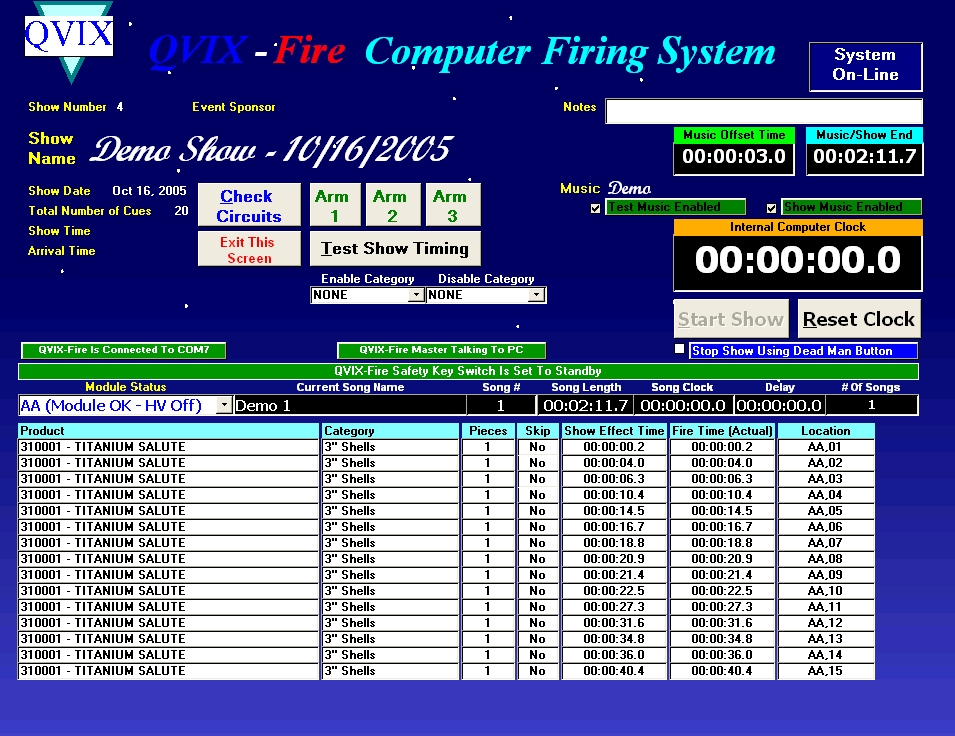Click the Pieces cell in the AA,07 row
The image size is (955, 736).
(x=488, y=543)
